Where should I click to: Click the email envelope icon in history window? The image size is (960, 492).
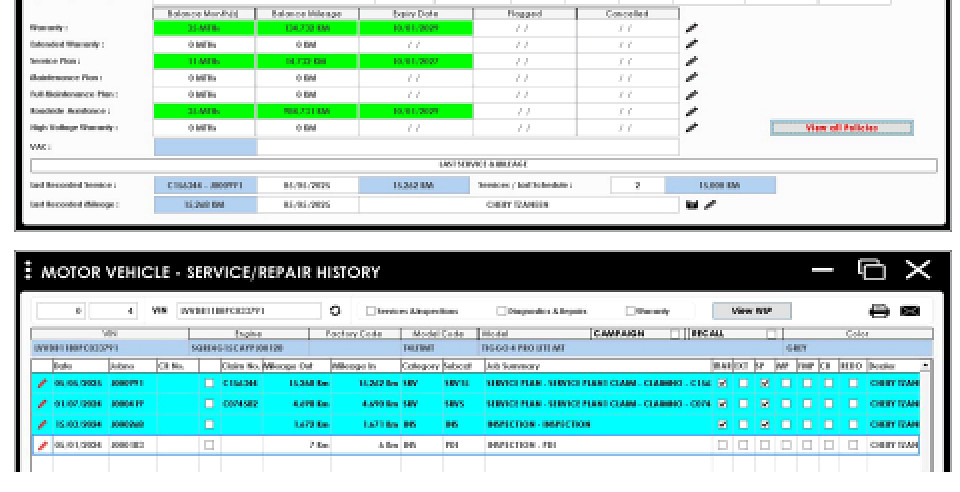pos(910,311)
